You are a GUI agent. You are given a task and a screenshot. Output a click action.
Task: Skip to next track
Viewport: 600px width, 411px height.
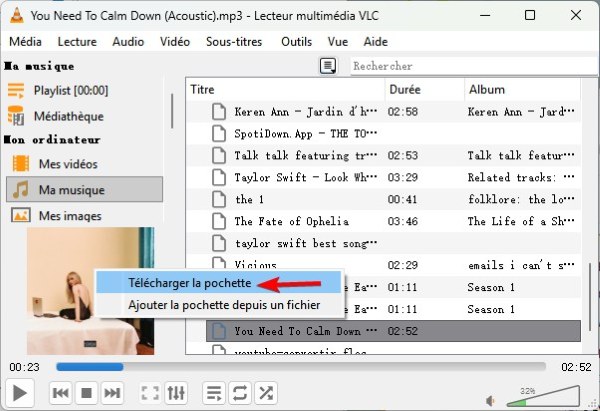point(112,393)
